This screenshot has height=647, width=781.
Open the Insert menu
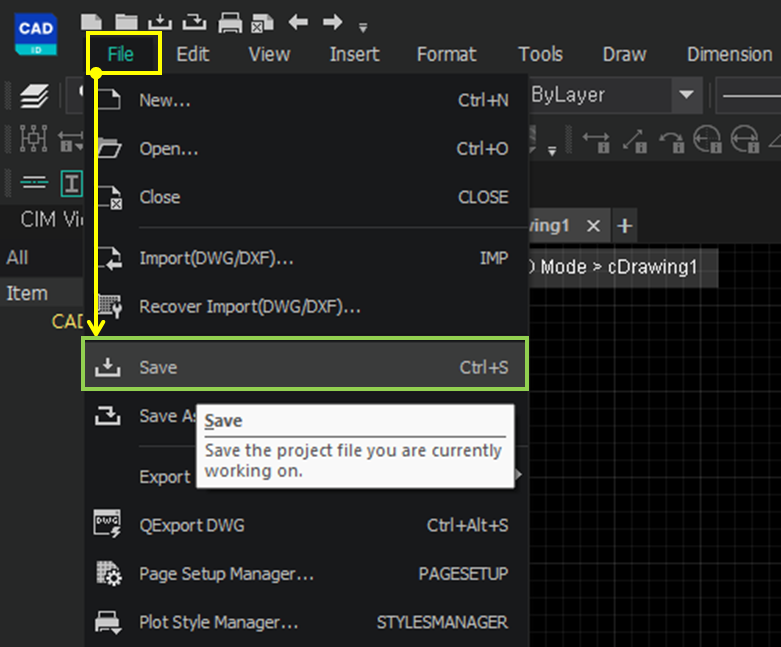354,54
